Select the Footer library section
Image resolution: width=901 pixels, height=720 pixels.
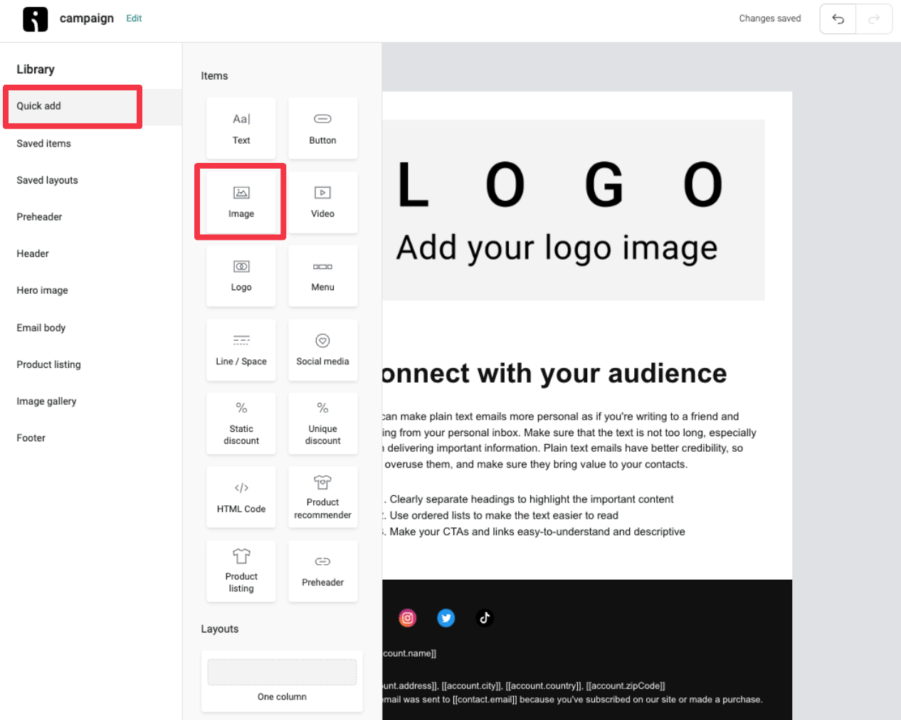(x=31, y=437)
